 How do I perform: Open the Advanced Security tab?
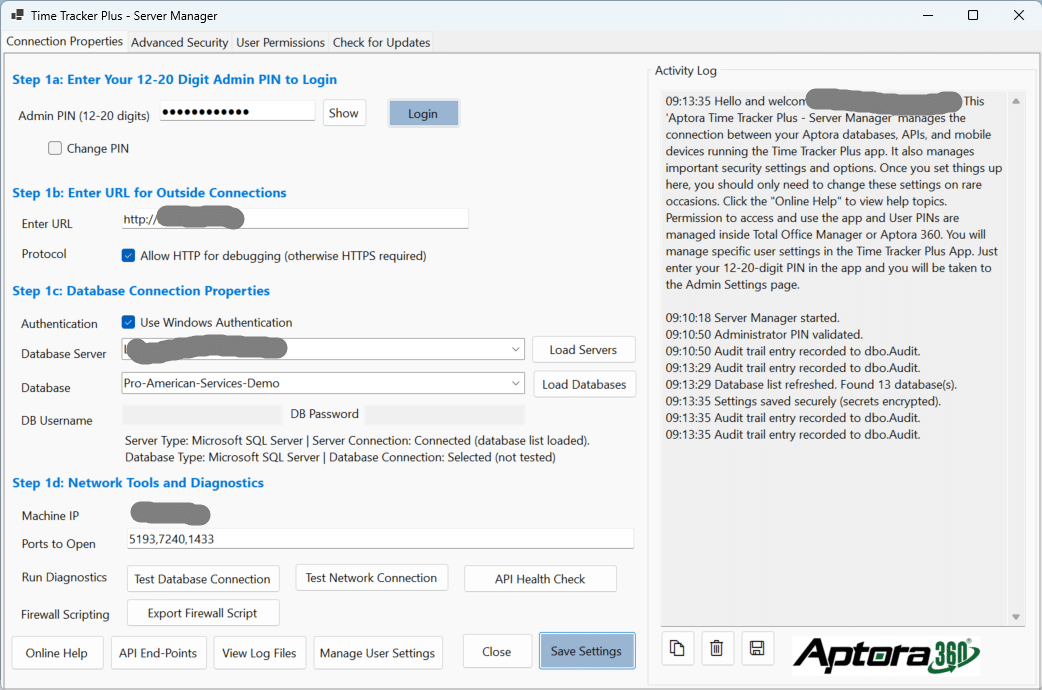pos(179,43)
